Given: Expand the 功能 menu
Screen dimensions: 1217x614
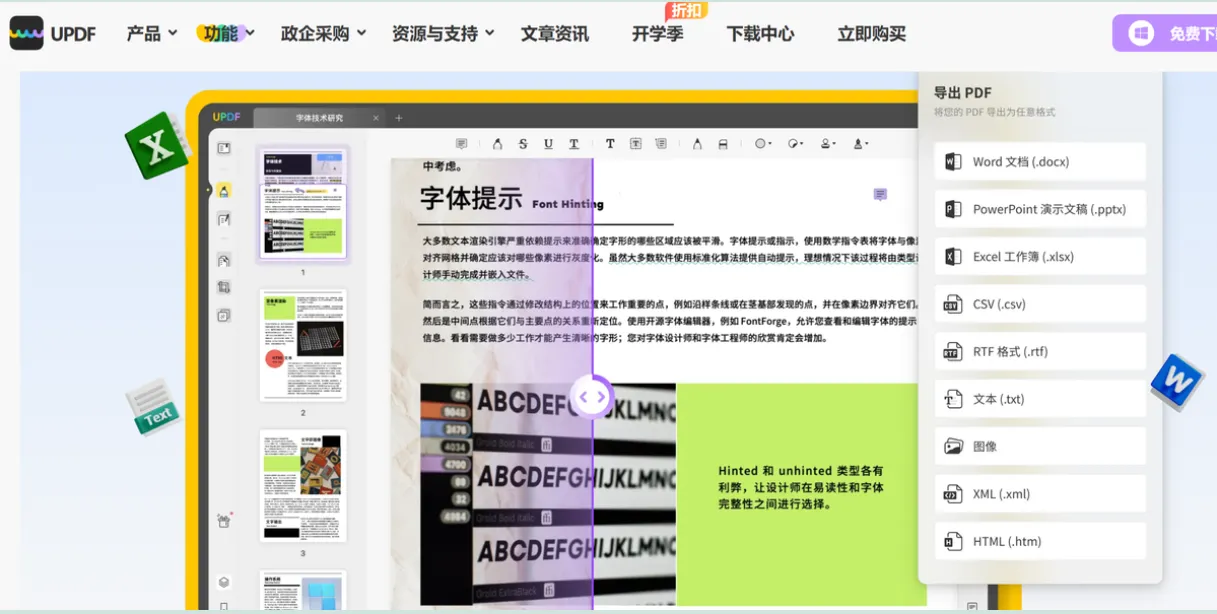Looking at the screenshot, I should (227, 34).
